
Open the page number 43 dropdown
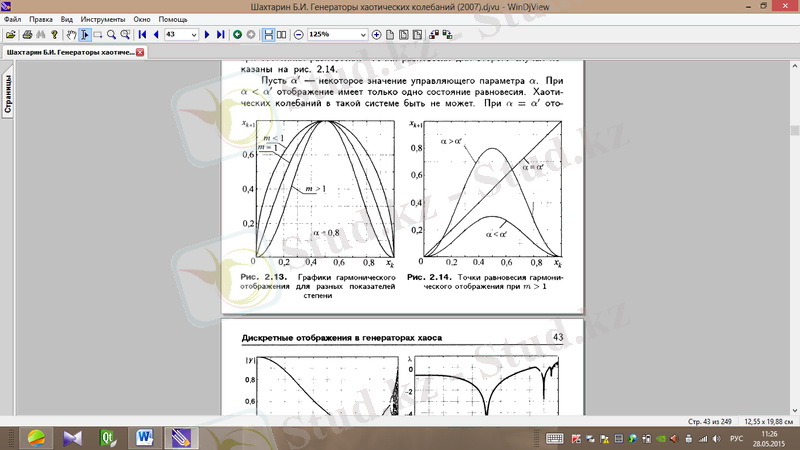[x=194, y=35]
